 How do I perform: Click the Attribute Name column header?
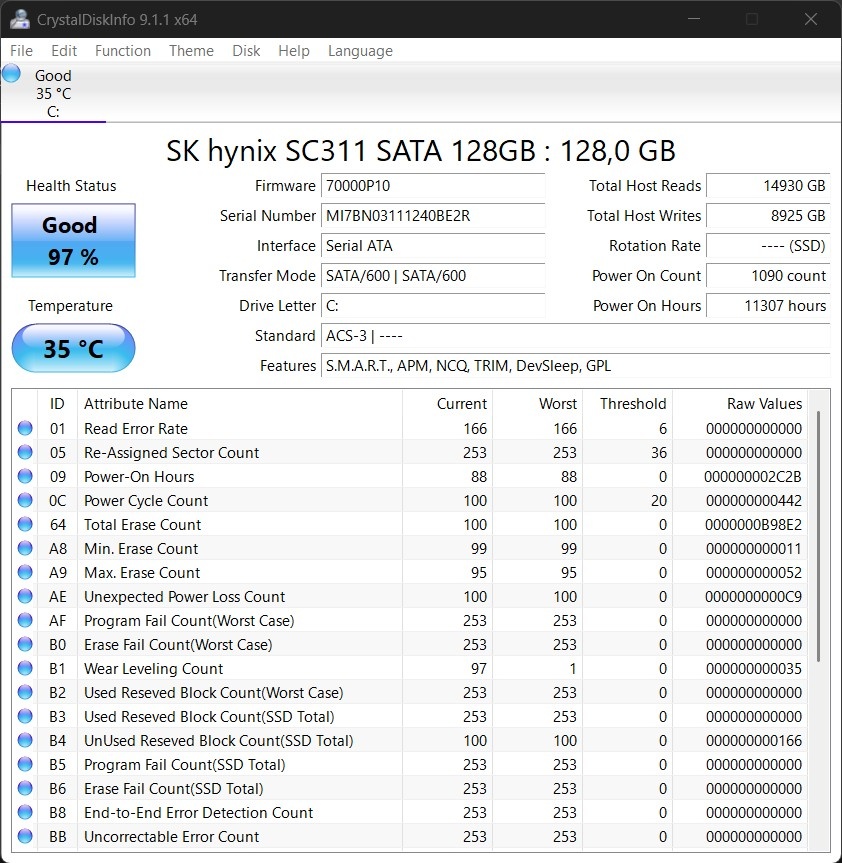[x=136, y=404]
